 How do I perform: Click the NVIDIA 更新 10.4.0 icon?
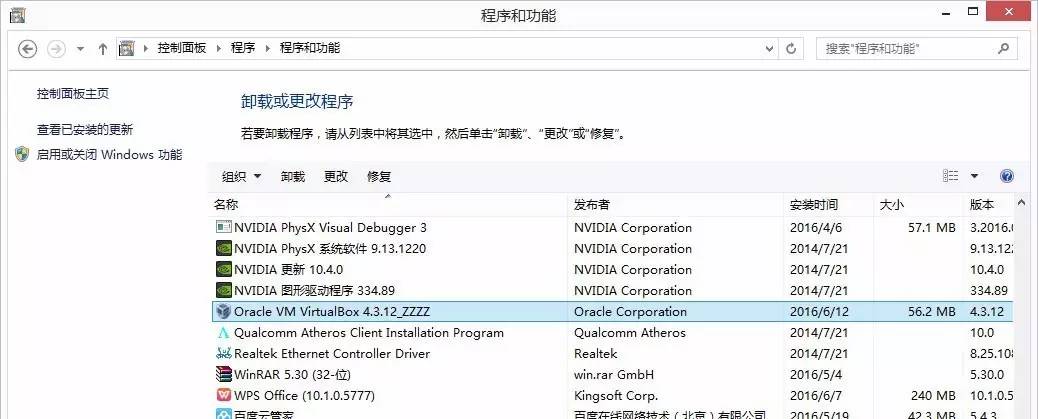(224, 269)
